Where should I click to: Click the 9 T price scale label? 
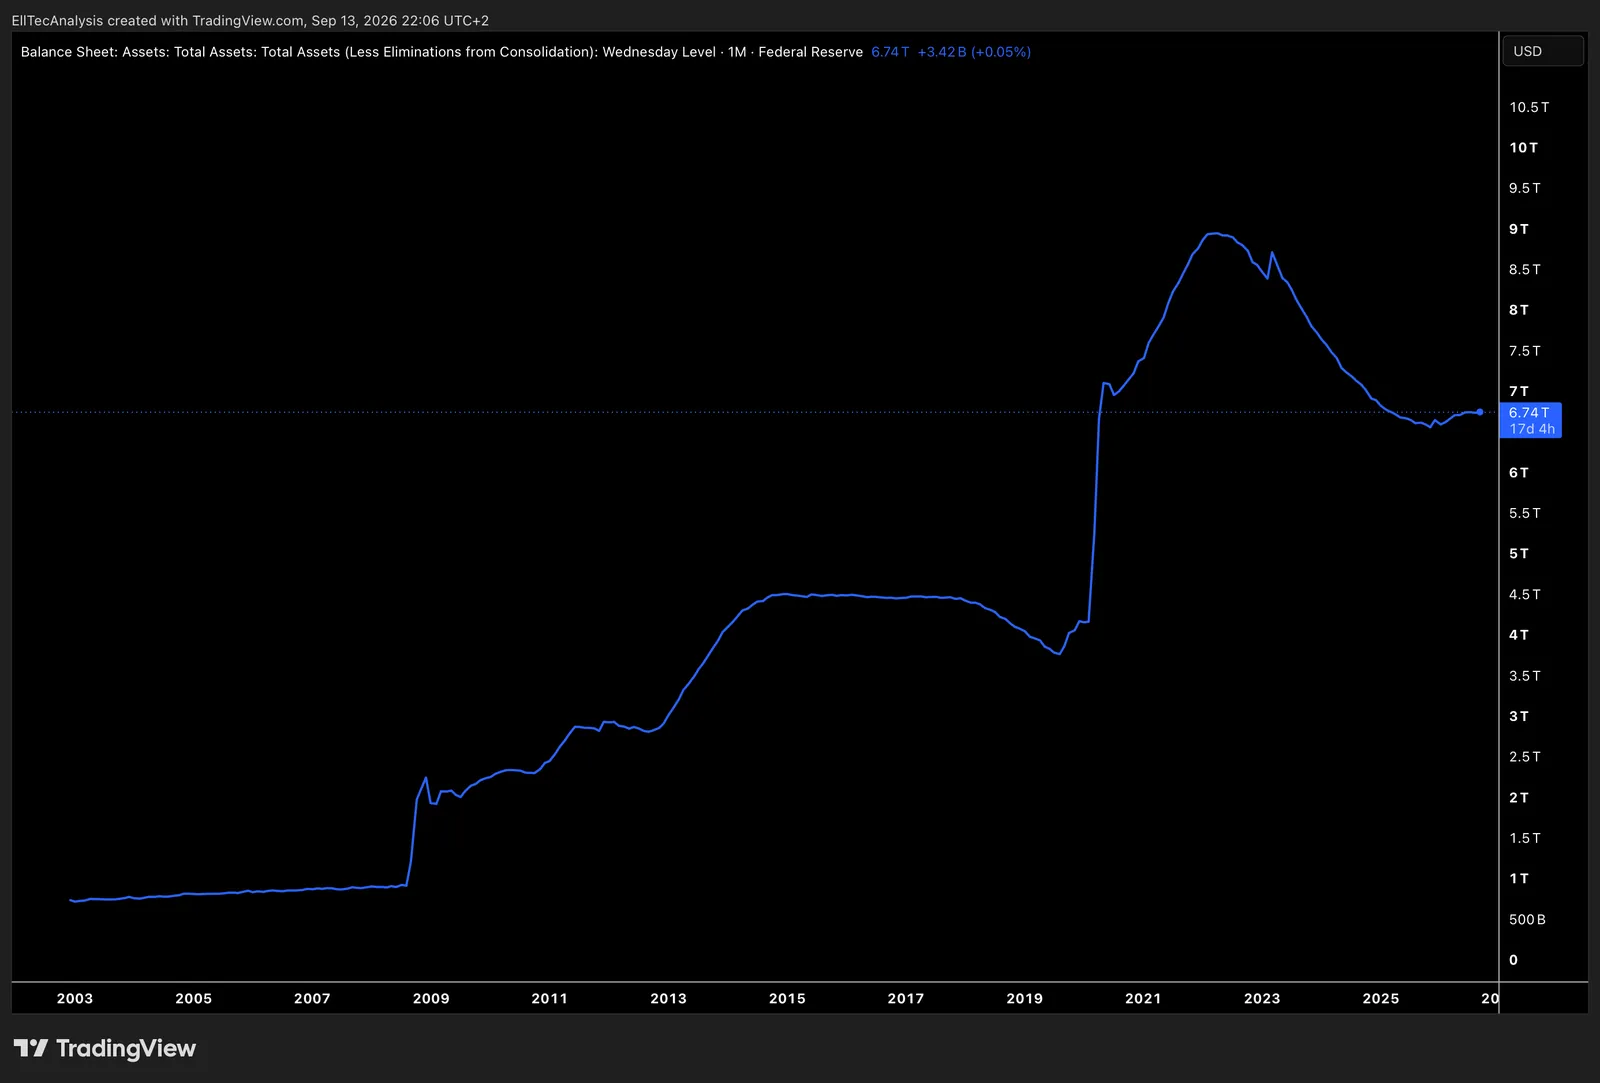pos(1519,229)
